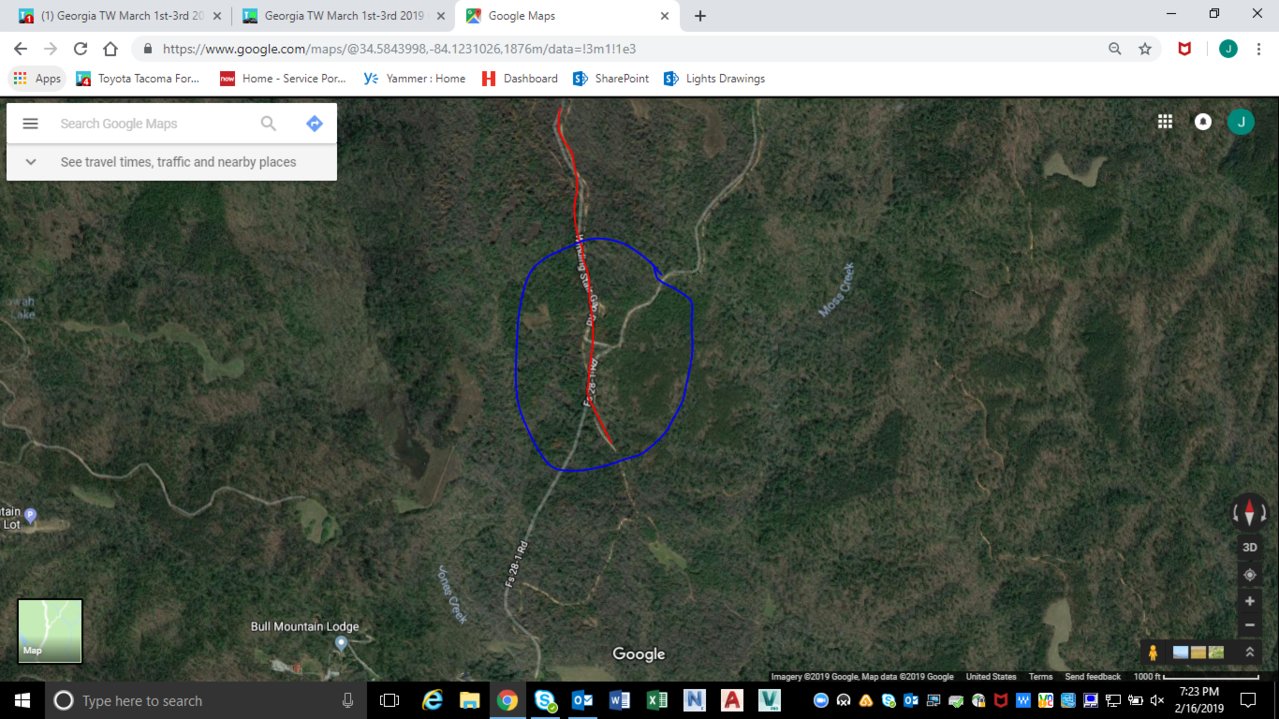Screen dimensions: 1279x719
Task: Click the United States link in footer
Action: [x=991, y=677]
